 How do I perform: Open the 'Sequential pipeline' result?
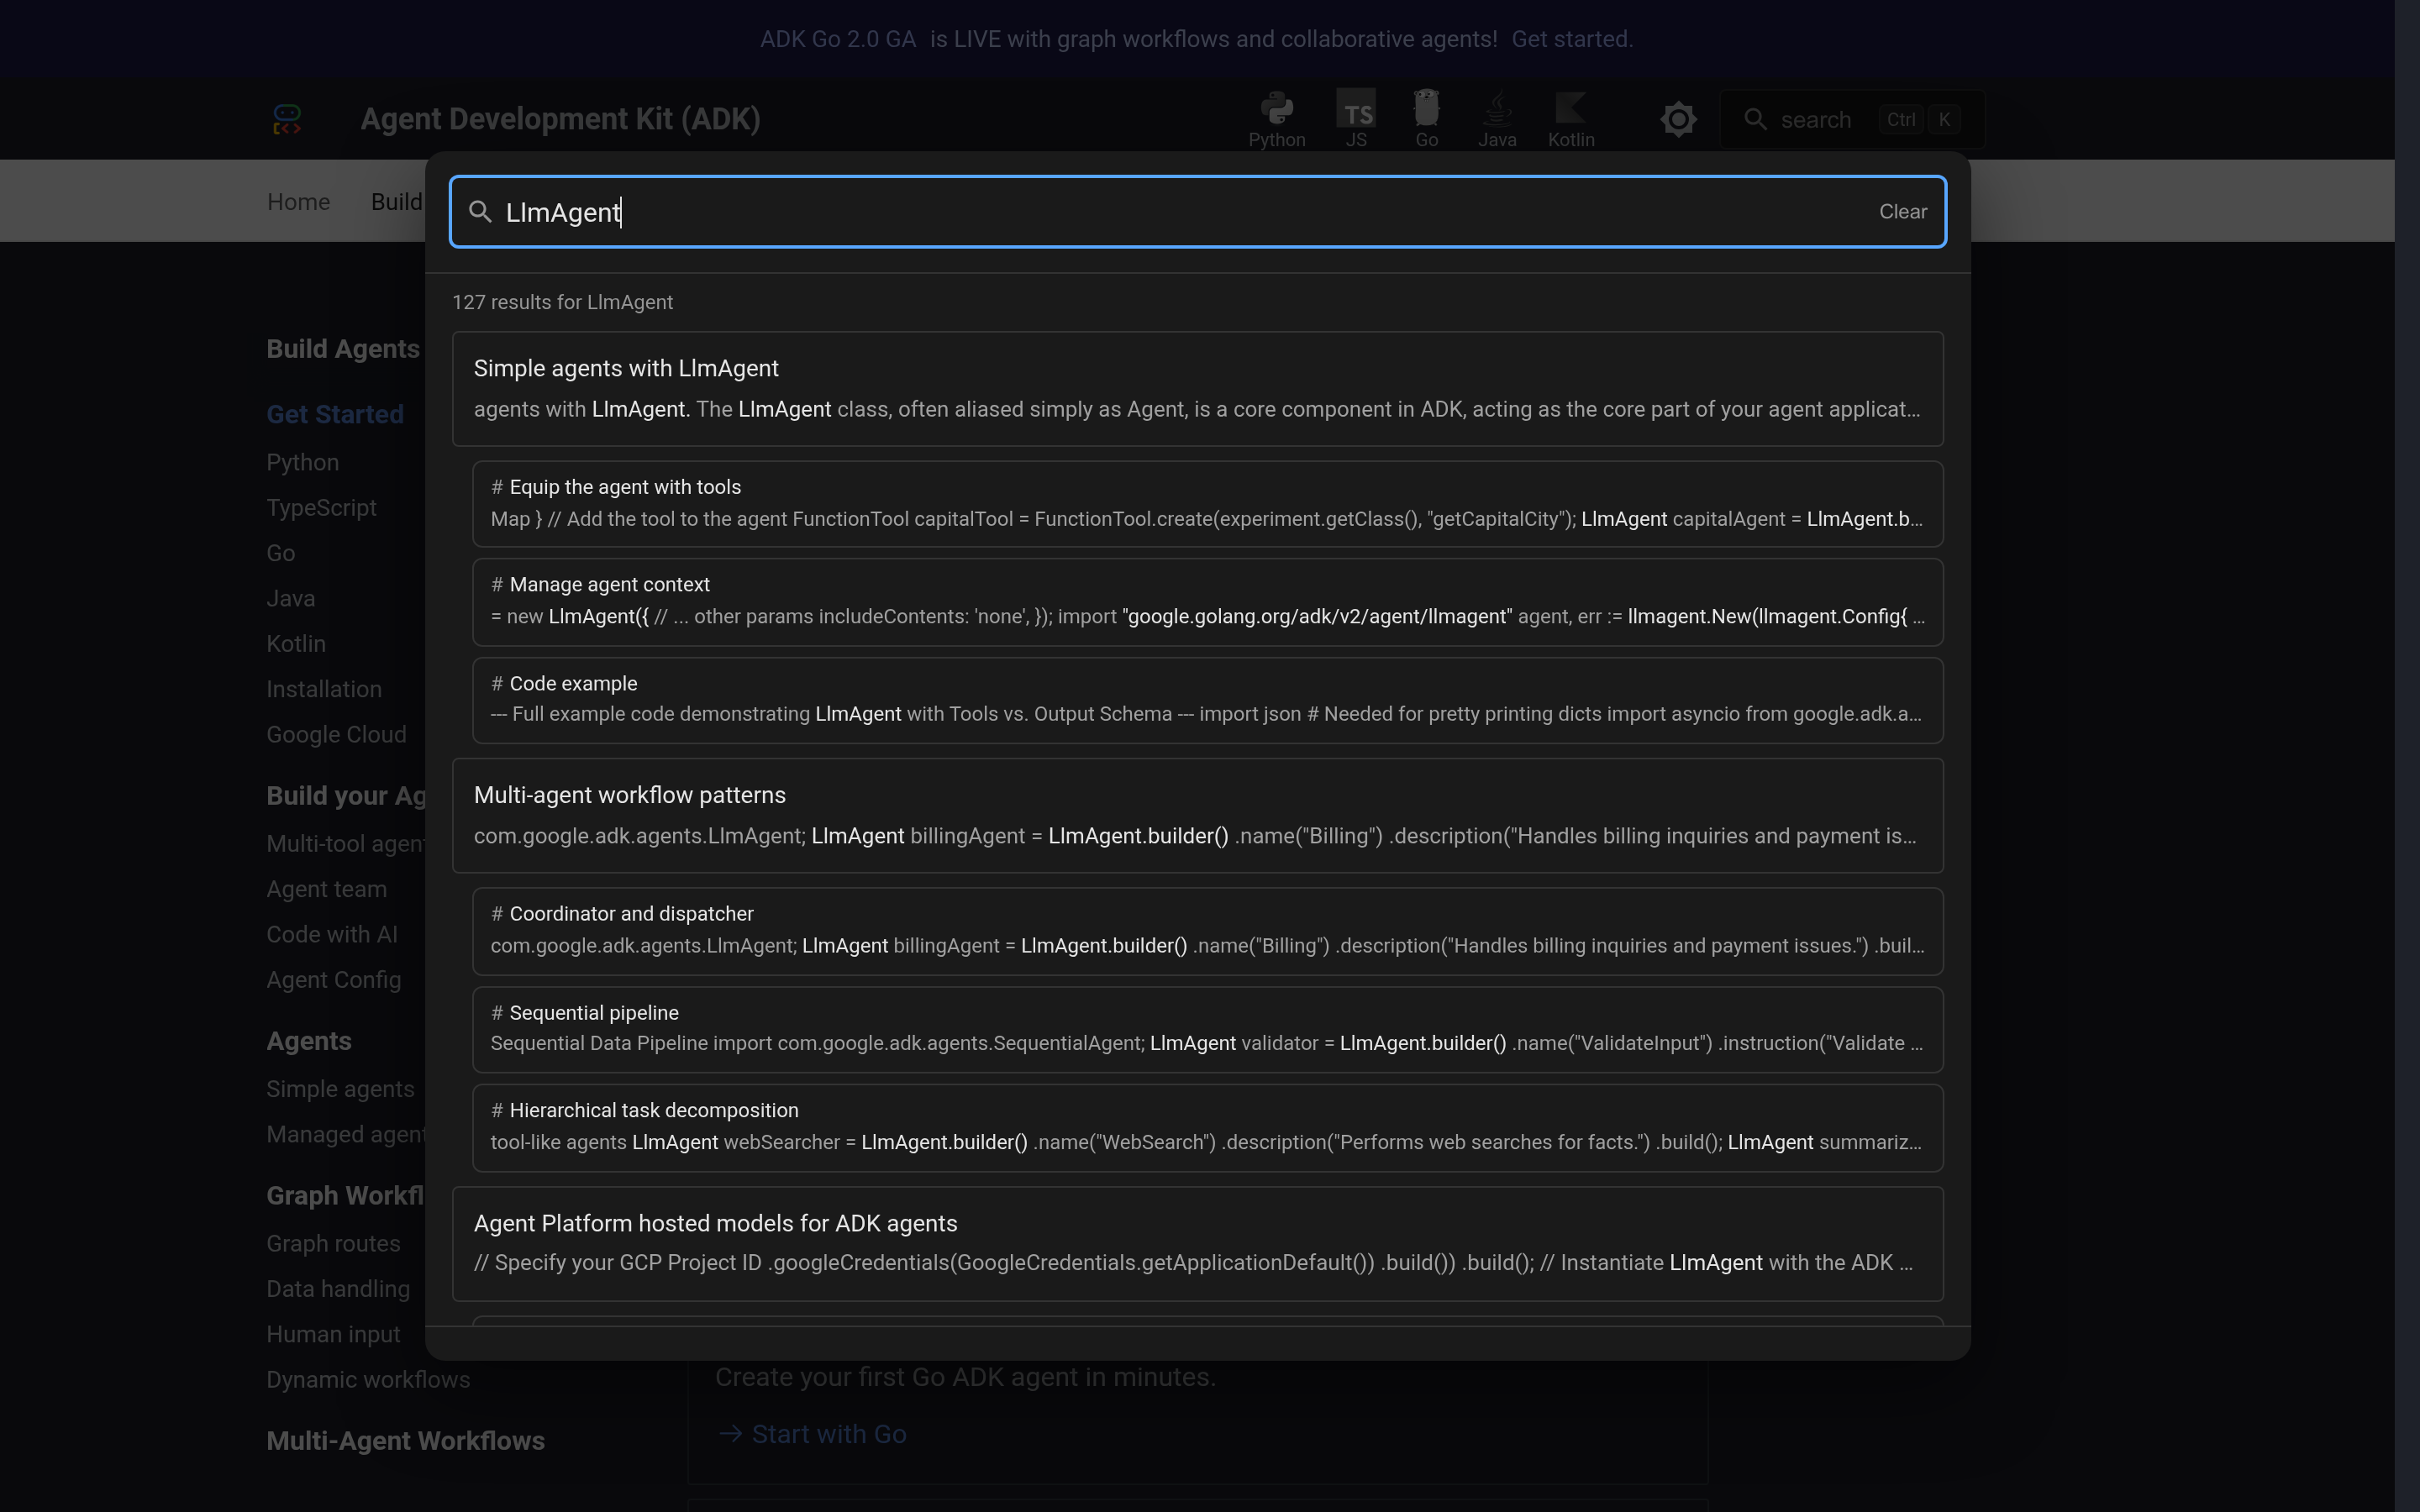pyautogui.click(x=1208, y=1029)
